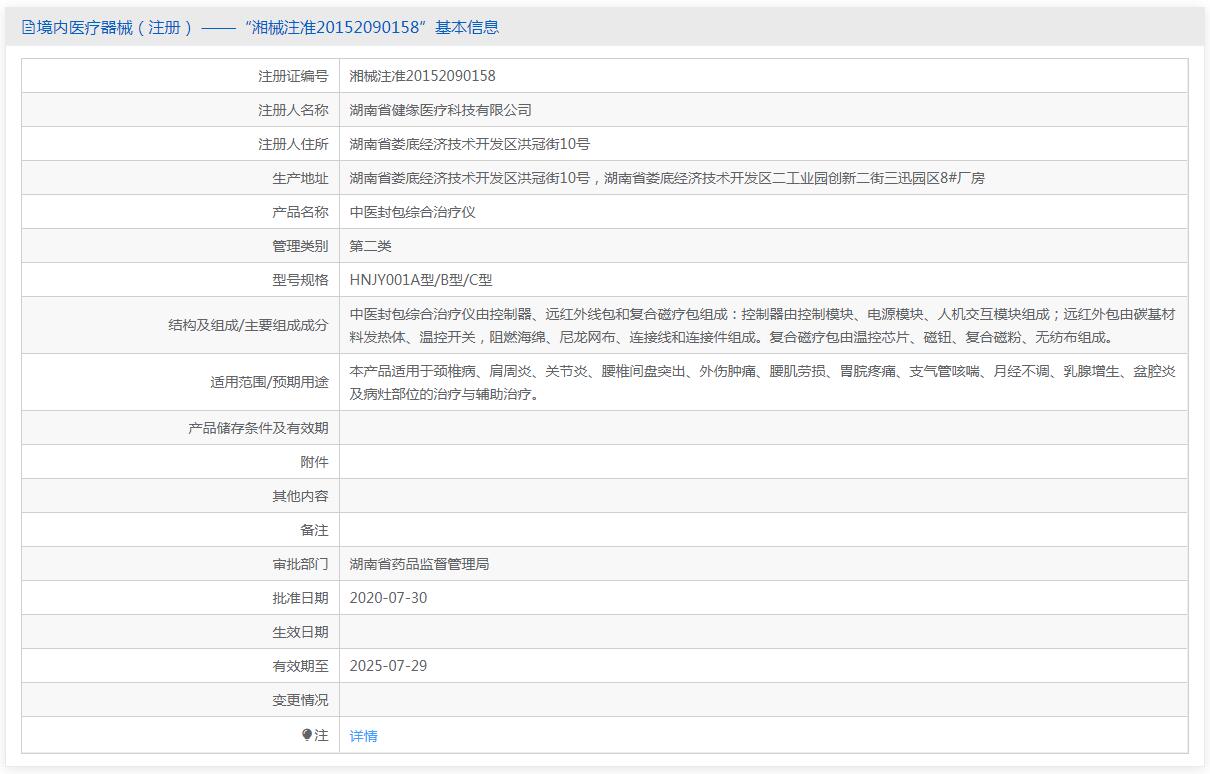Click management category value 第二类
The width and height of the screenshot is (1210, 774).
click(370, 246)
